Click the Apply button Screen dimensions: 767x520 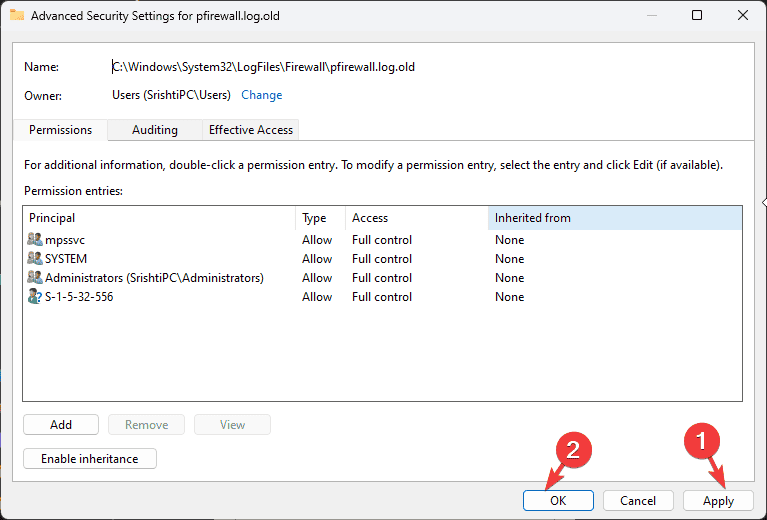click(718, 500)
